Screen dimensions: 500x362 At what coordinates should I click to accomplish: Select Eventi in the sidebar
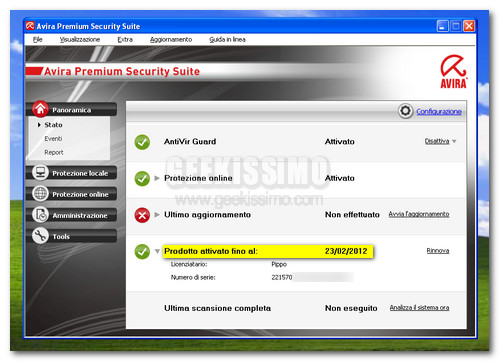[x=53, y=138]
